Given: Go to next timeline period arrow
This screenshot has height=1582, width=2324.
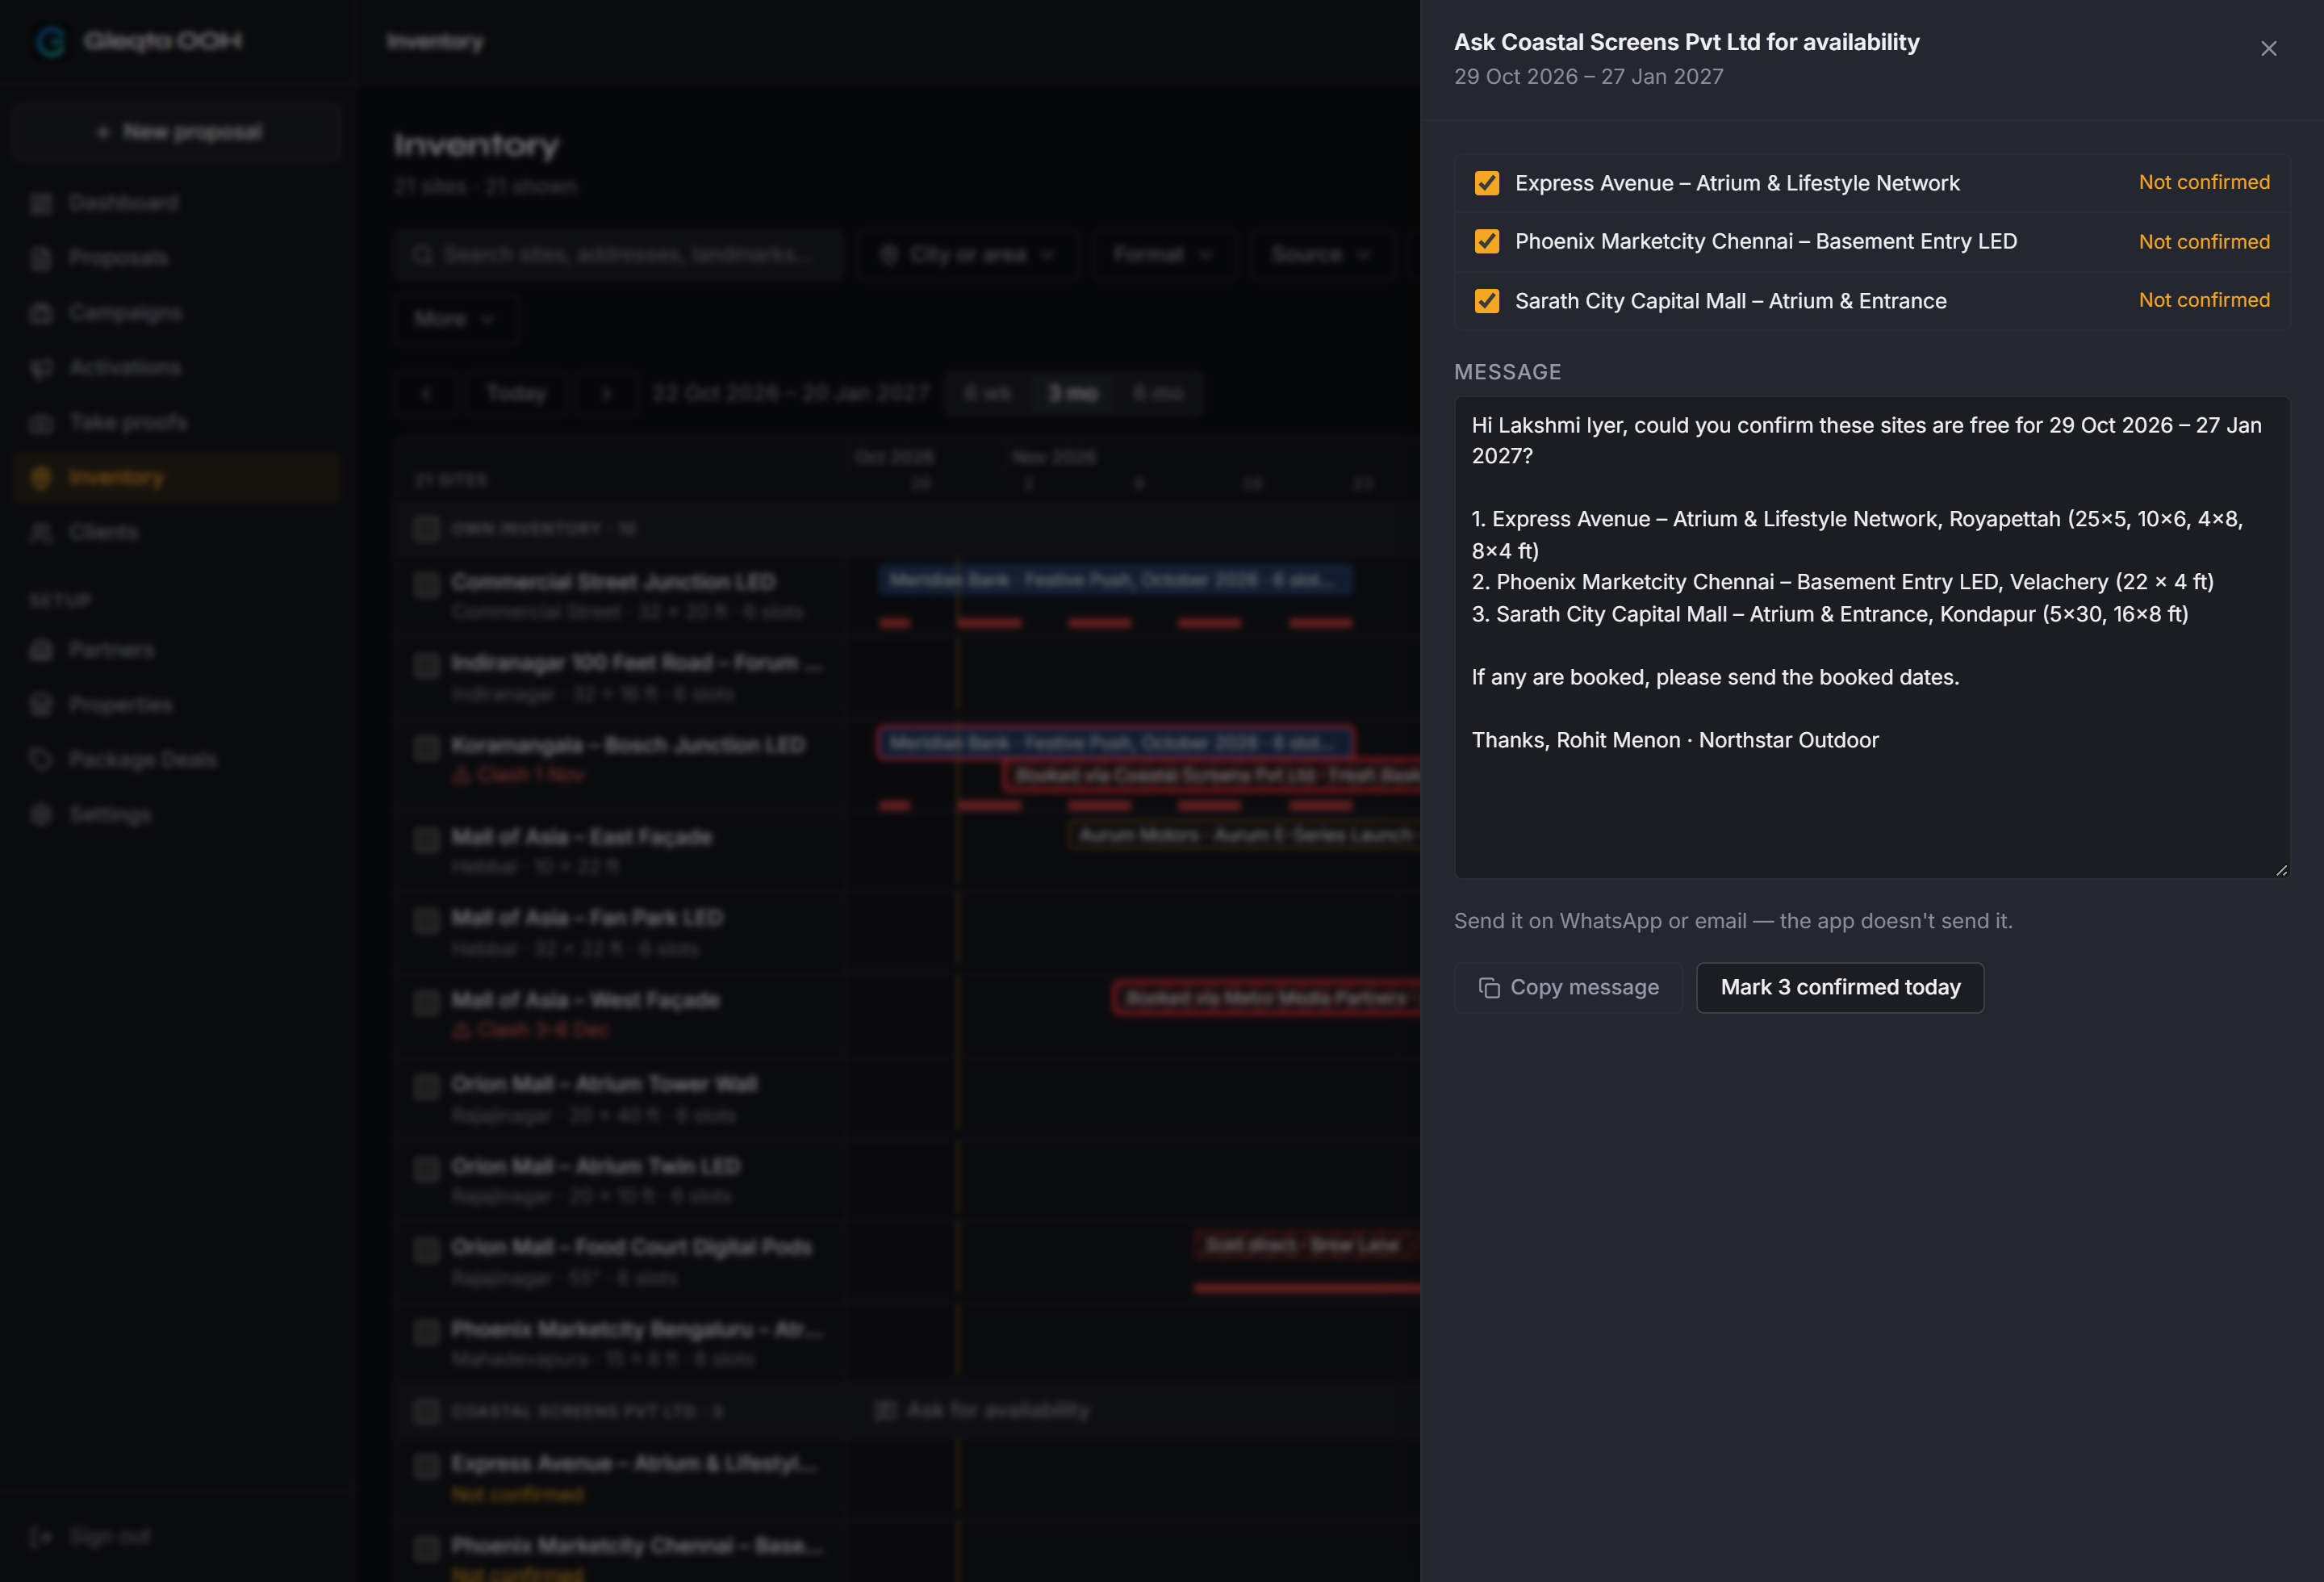Looking at the screenshot, I should [x=606, y=393].
